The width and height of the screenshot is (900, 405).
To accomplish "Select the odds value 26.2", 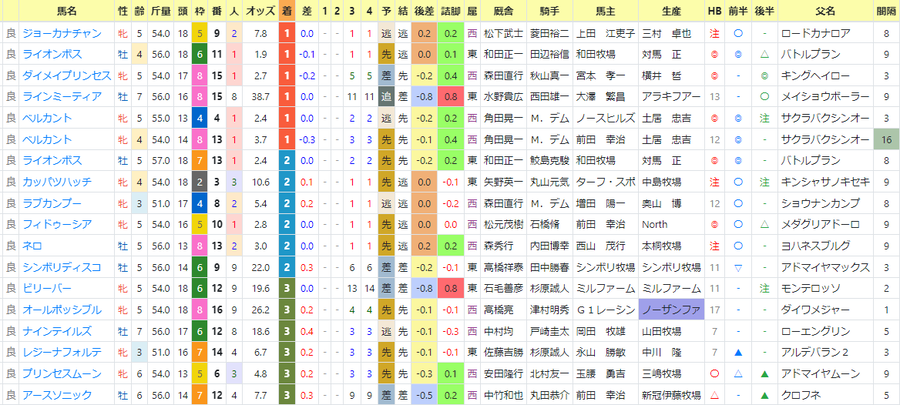I will pos(260,310).
